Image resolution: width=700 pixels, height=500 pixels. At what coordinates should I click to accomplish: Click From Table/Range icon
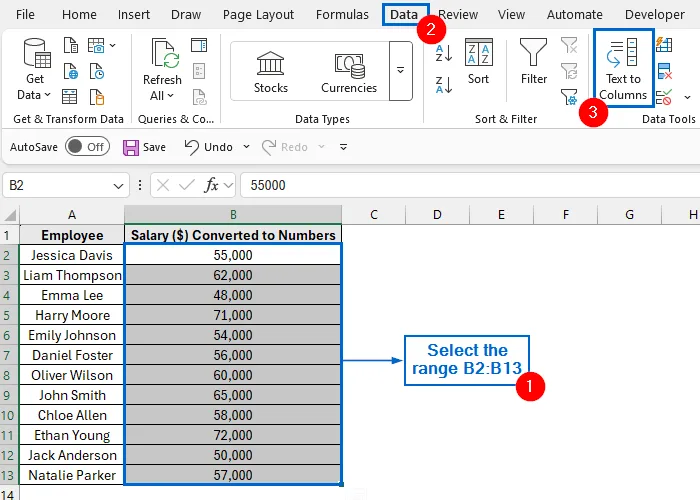coord(70,96)
